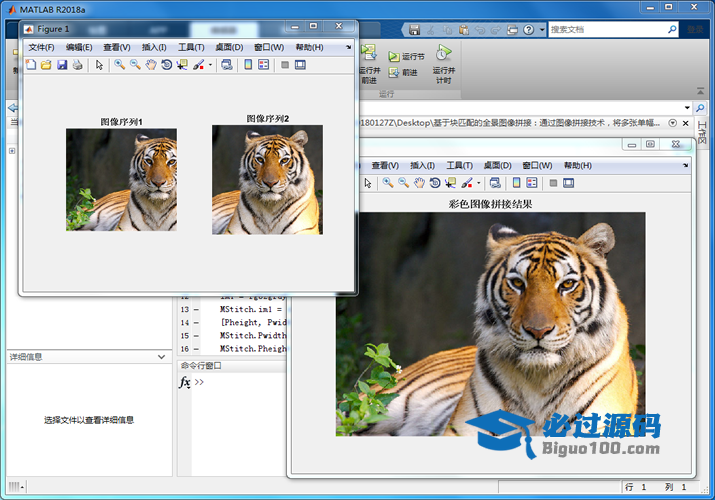
Task: Select Zoom In tool in Figure 1 toolbar
Action: [119, 65]
